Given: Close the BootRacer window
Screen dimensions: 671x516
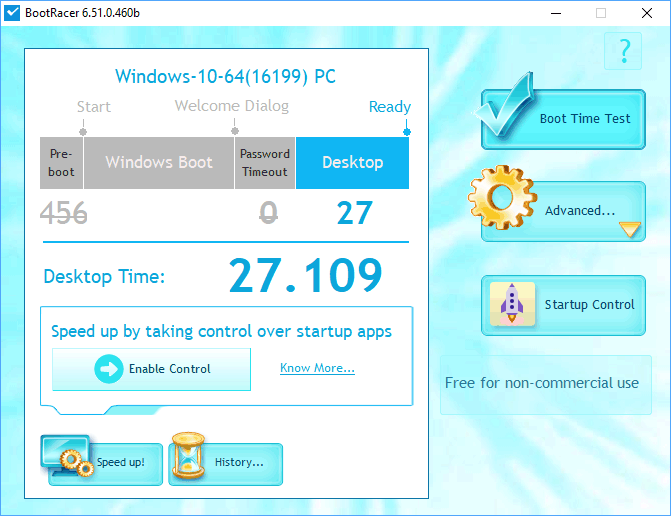Looking at the screenshot, I should 647,13.
